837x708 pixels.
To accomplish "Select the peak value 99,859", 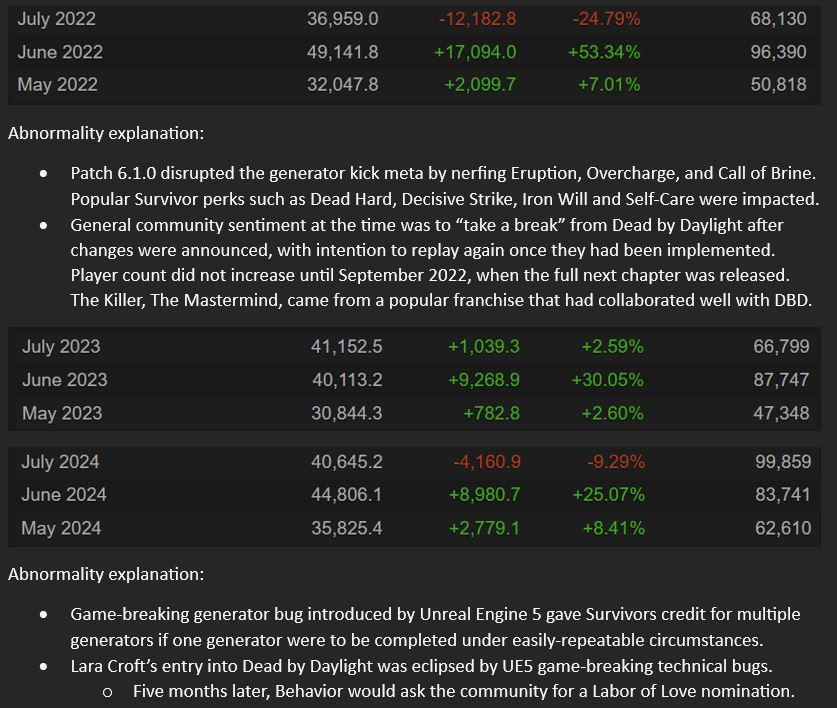I will pos(783,462).
